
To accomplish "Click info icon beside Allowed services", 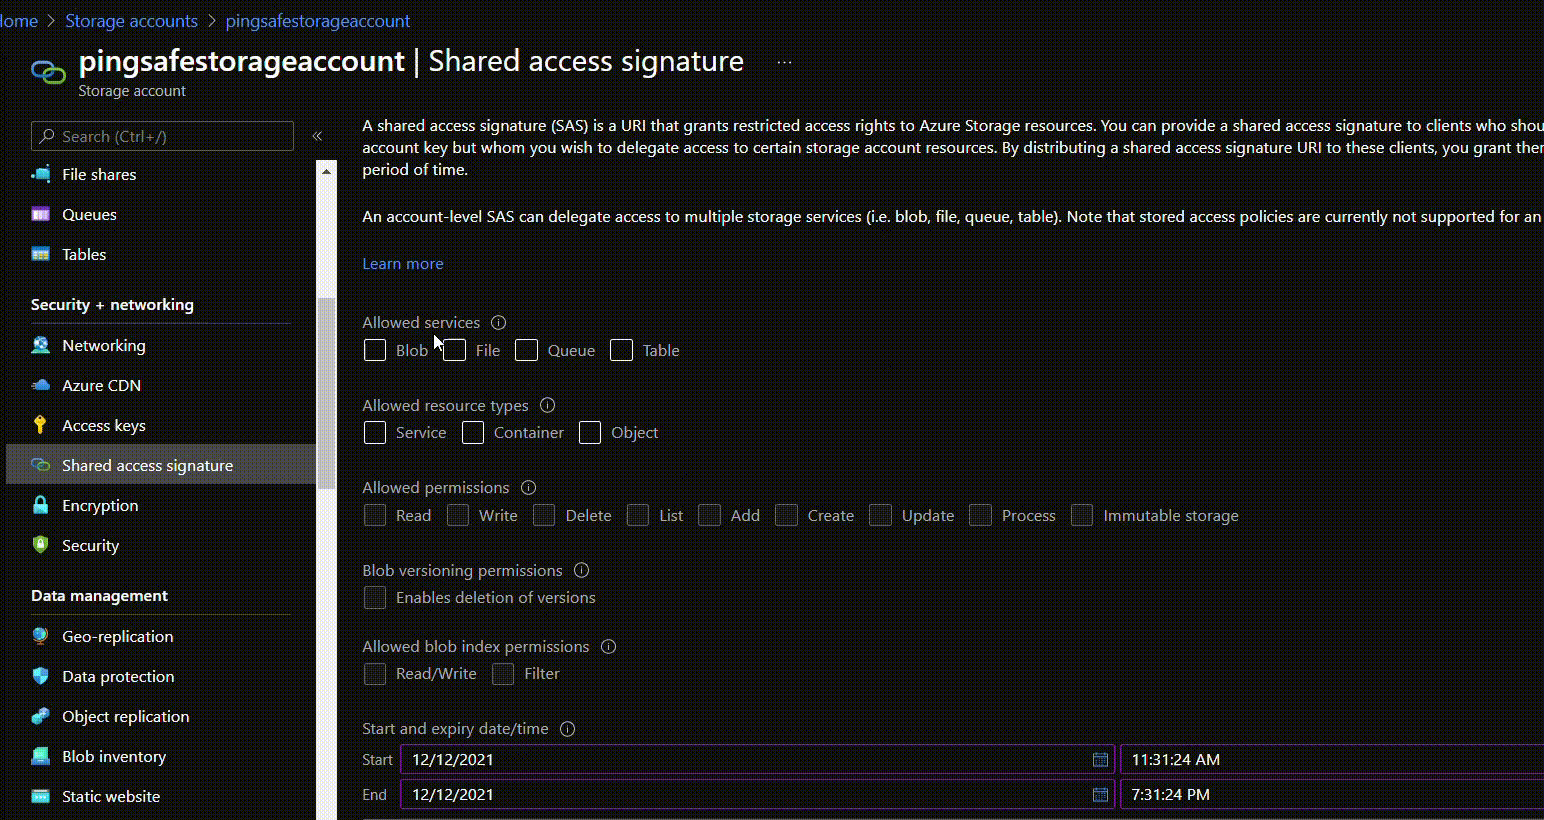I will click(498, 323).
